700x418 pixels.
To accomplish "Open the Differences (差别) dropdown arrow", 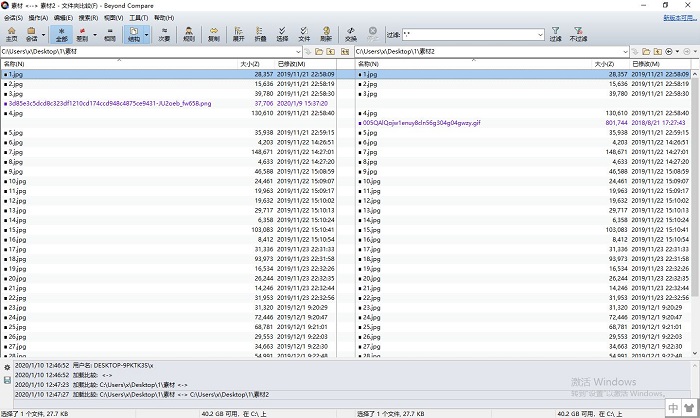I will tap(95, 34).
